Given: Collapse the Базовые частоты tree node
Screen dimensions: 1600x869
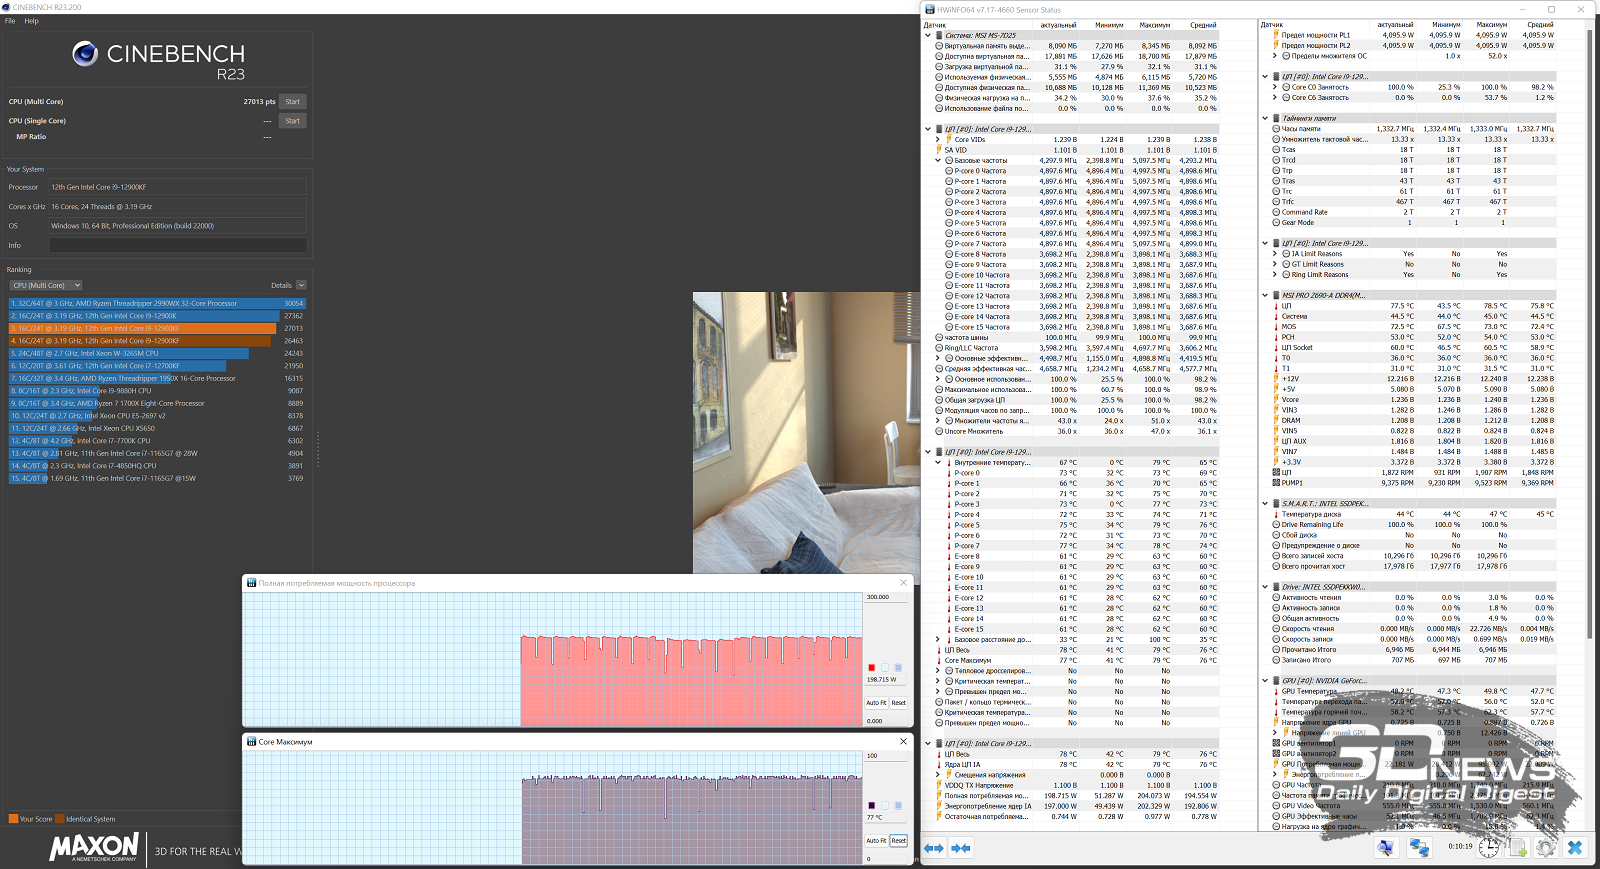Looking at the screenshot, I should click(938, 160).
